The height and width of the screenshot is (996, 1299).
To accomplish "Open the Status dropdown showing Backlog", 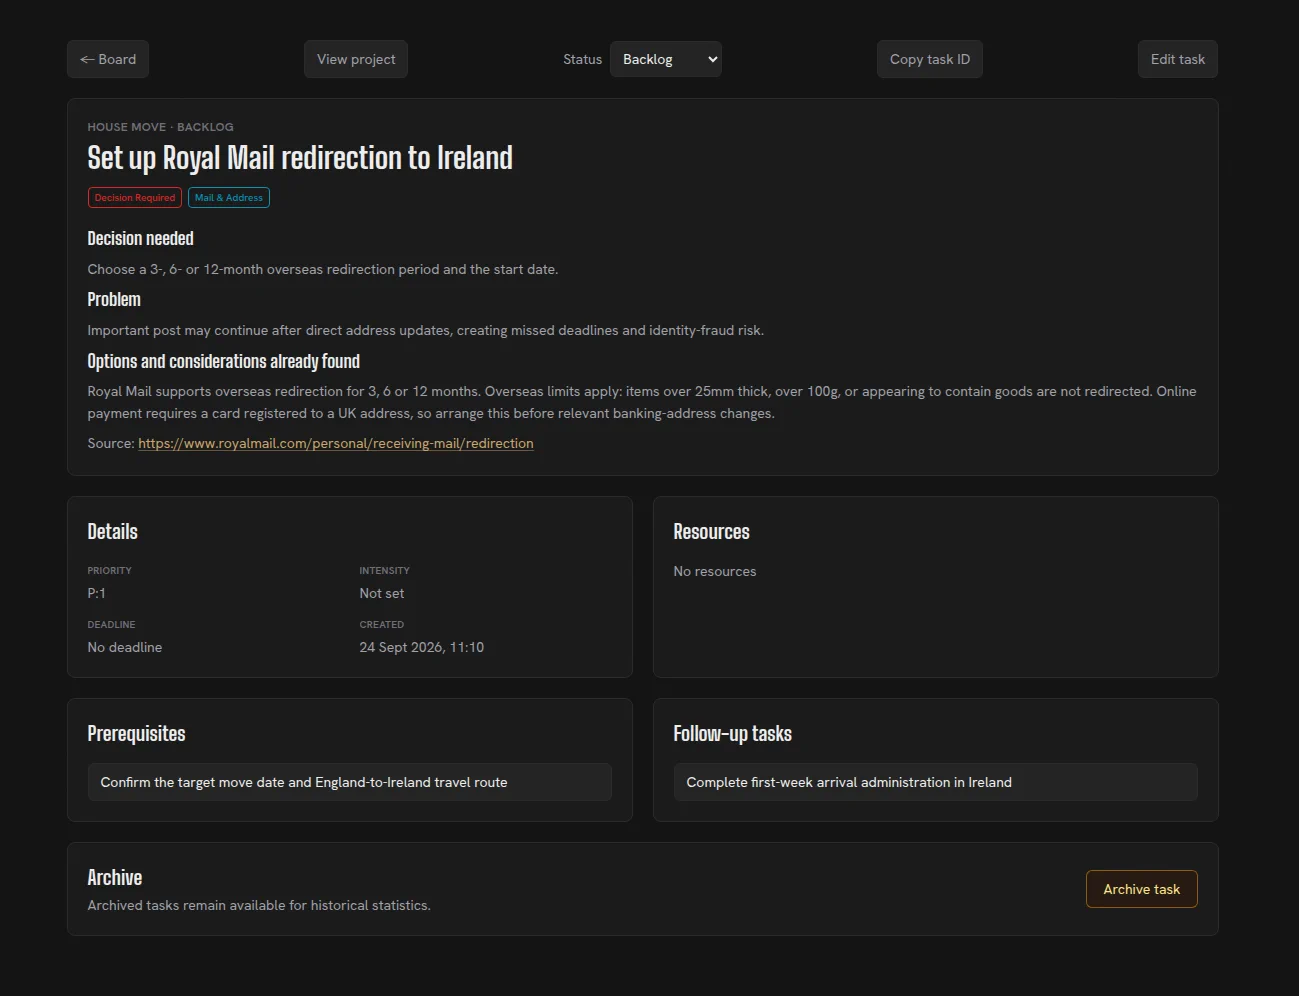I will coord(666,59).
